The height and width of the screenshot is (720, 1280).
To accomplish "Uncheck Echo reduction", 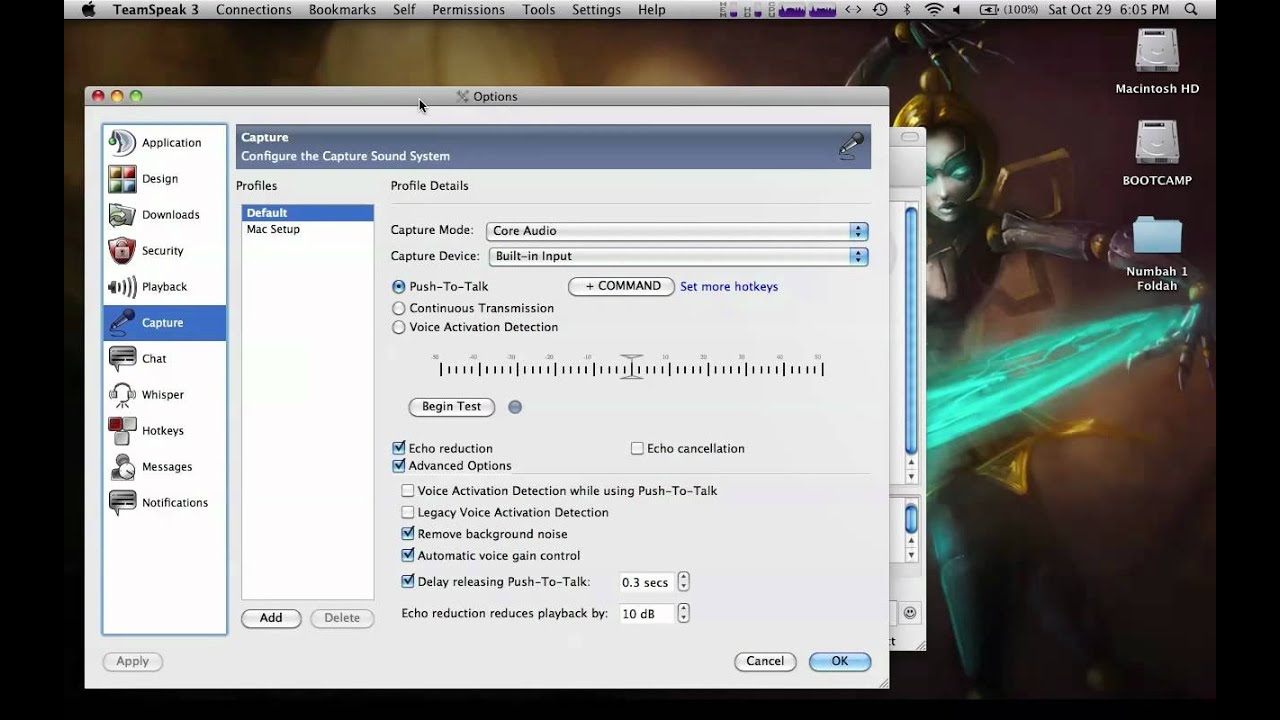I will point(399,448).
